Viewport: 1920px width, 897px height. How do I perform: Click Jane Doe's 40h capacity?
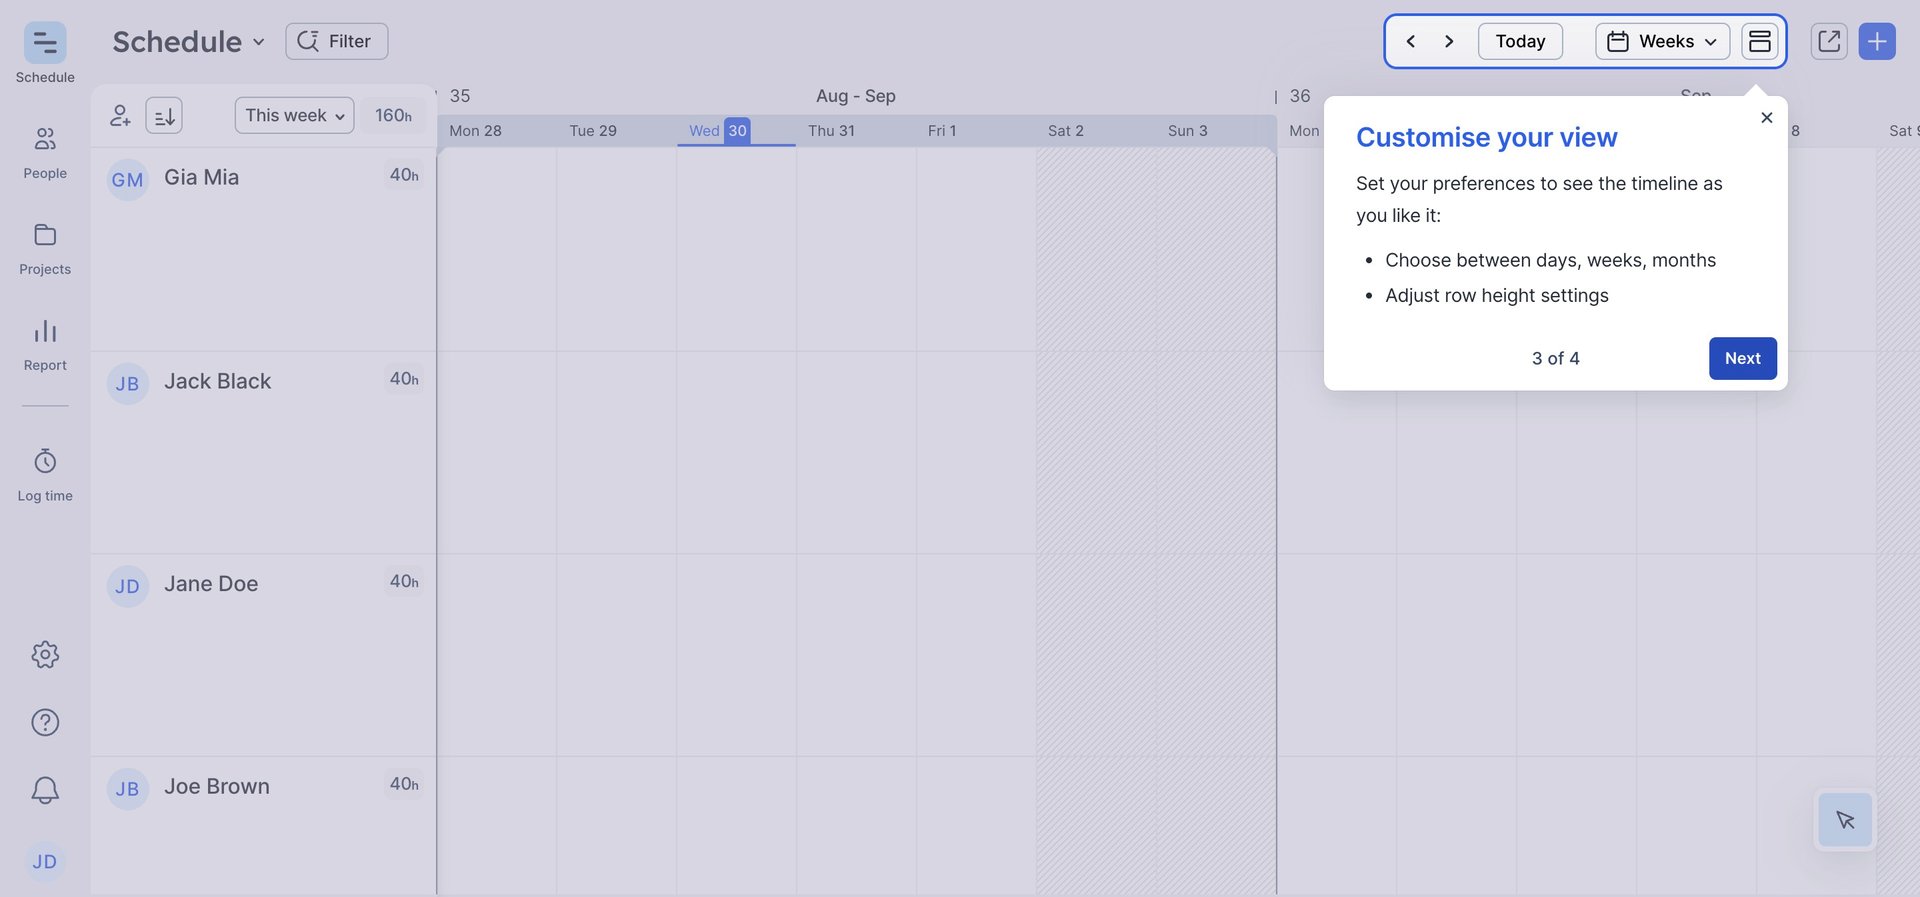[x=405, y=582]
